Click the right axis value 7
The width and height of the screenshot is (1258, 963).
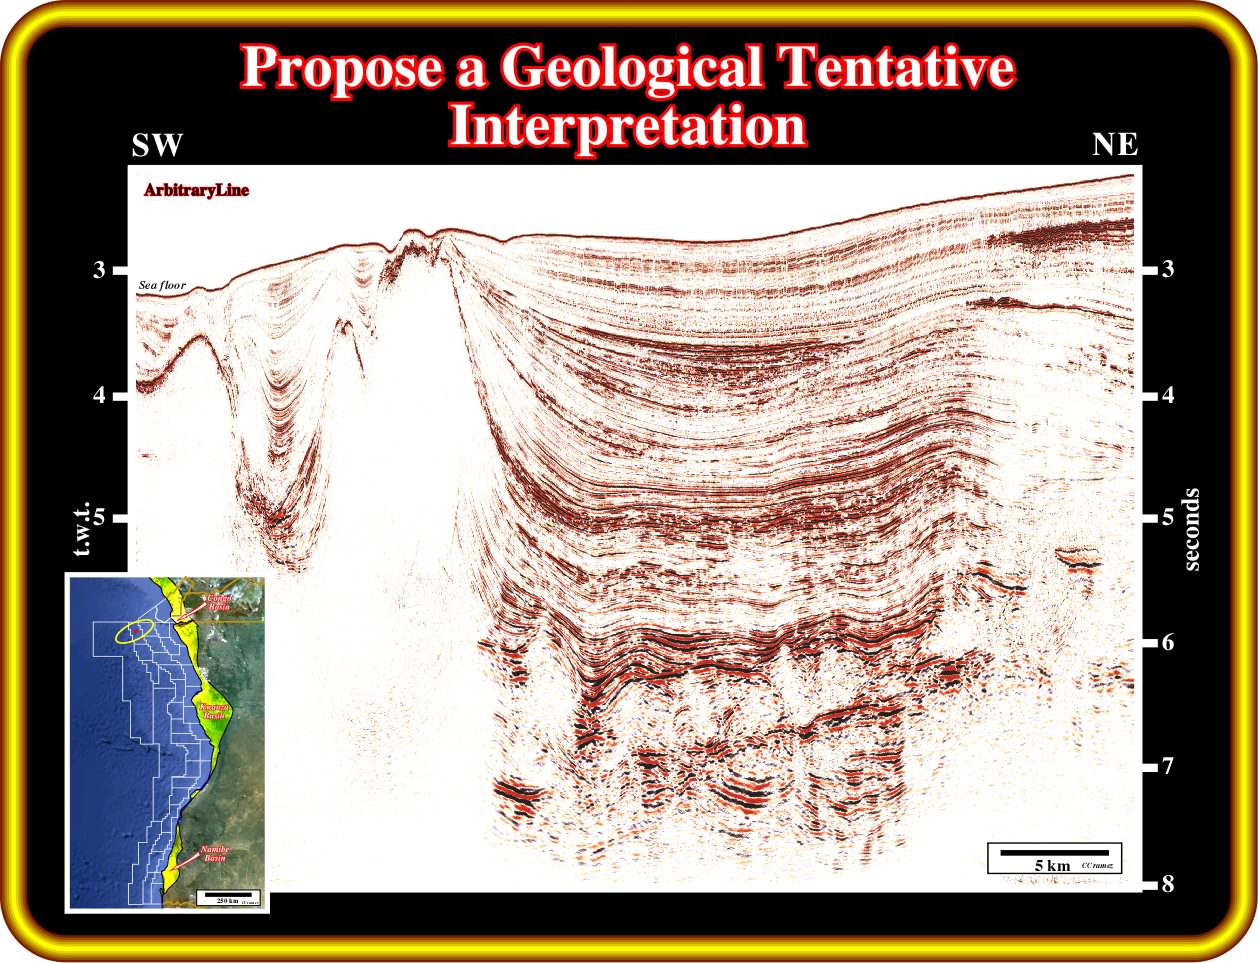[x=1167, y=767]
